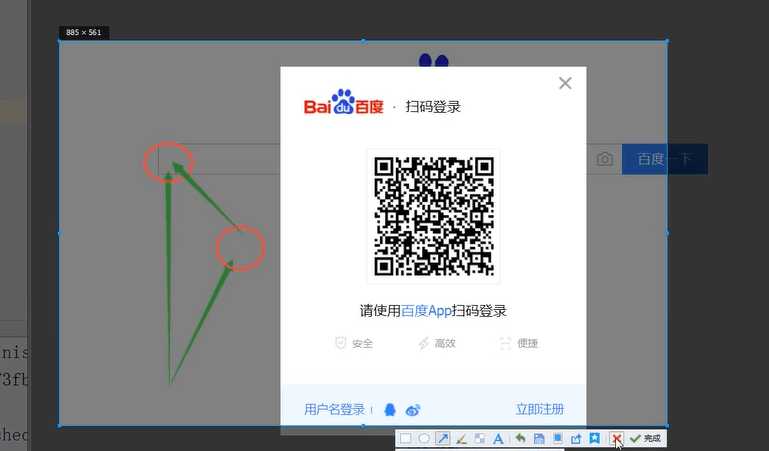The height and width of the screenshot is (451, 769).
Task: Select the arrow annotation tool
Action: click(x=442, y=438)
